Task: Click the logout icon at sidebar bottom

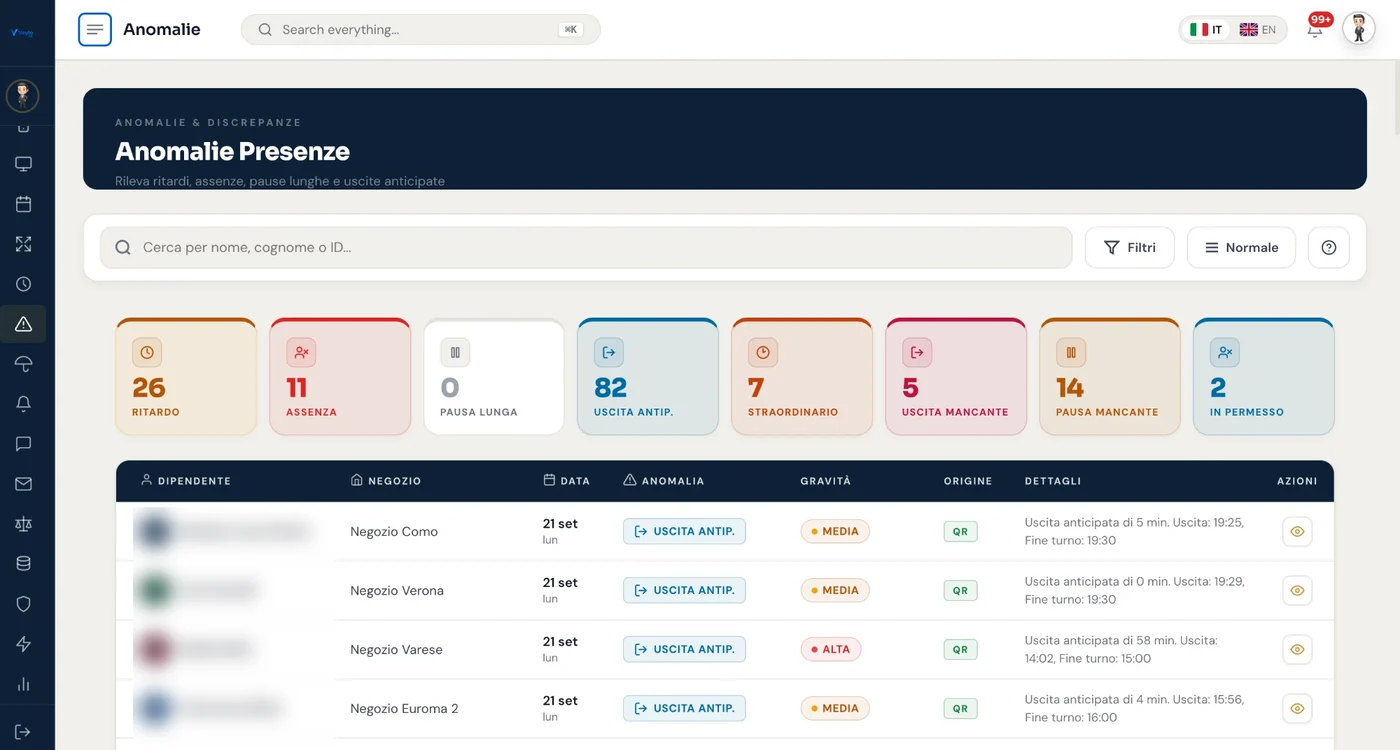Action: pos(23,732)
